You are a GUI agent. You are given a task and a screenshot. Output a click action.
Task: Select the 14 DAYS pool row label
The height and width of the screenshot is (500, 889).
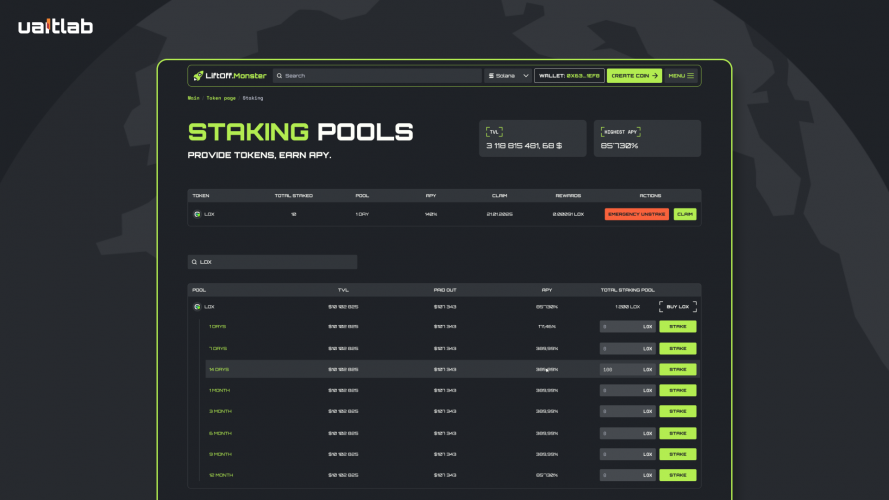(219, 370)
